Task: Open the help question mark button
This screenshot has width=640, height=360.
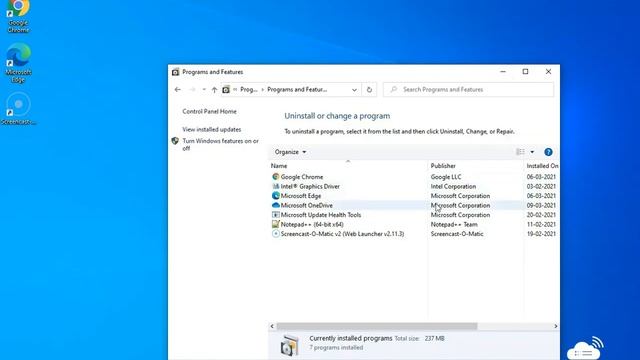Action: pyautogui.click(x=548, y=152)
